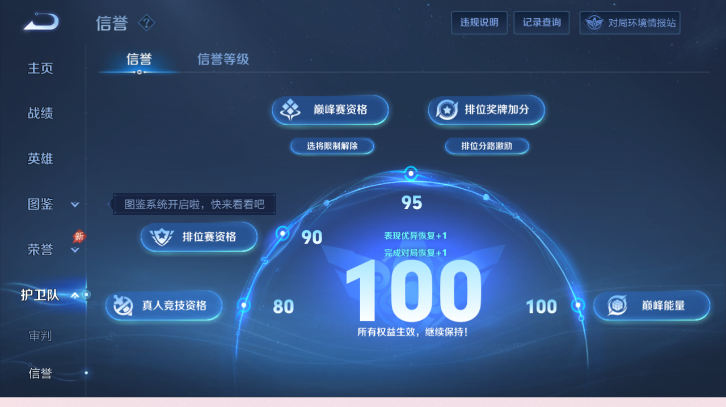Image resolution: width=726 pixels, height=407 pixels.
Task: Click the 100 score node on the arc
Action: coord(578,305)
